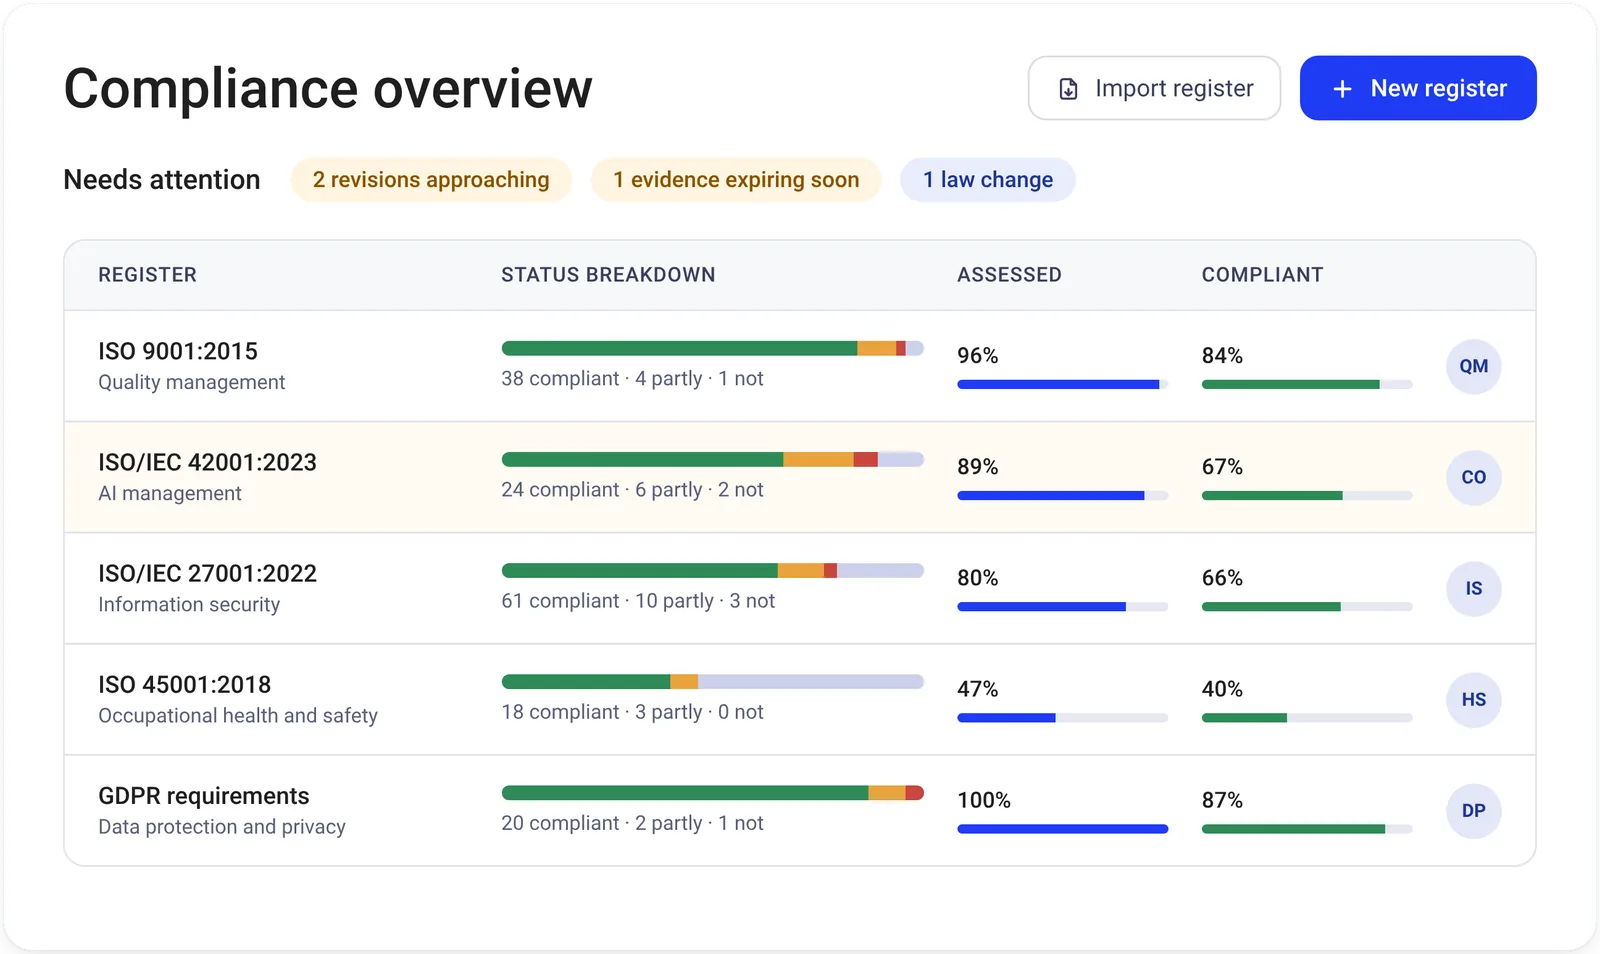This screenshot has width=1600, height=954.
Task: Click '38 compliant · 4 partly · 1 not' text
Action: [632, 379]
